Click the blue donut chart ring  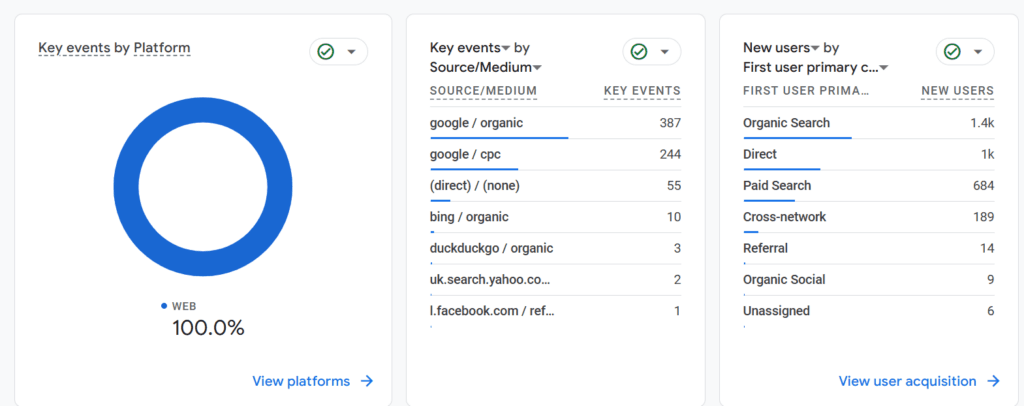[125, 187]
